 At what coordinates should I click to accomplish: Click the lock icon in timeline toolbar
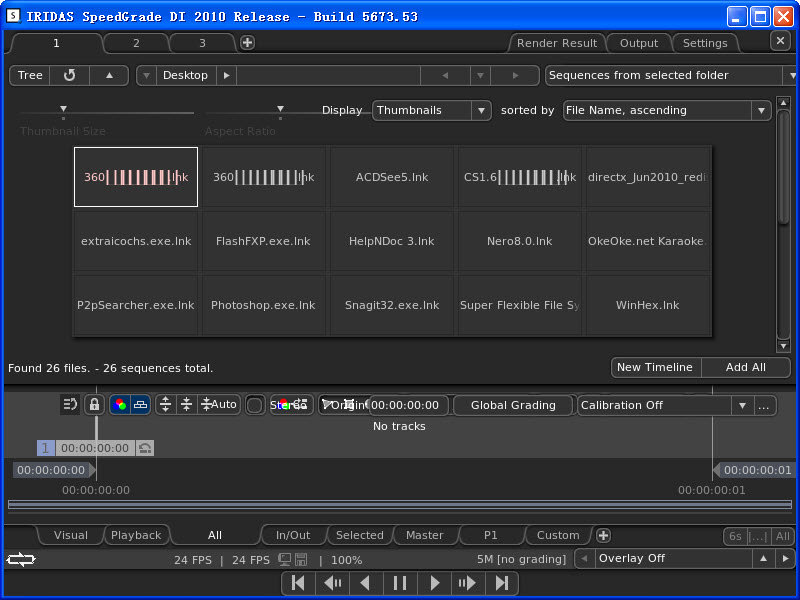coord(94,405)
